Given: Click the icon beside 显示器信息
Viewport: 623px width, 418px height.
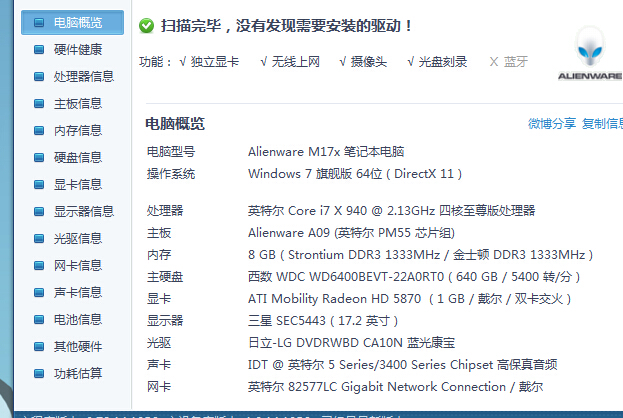Looking at the screenshot, I should 39,211.
